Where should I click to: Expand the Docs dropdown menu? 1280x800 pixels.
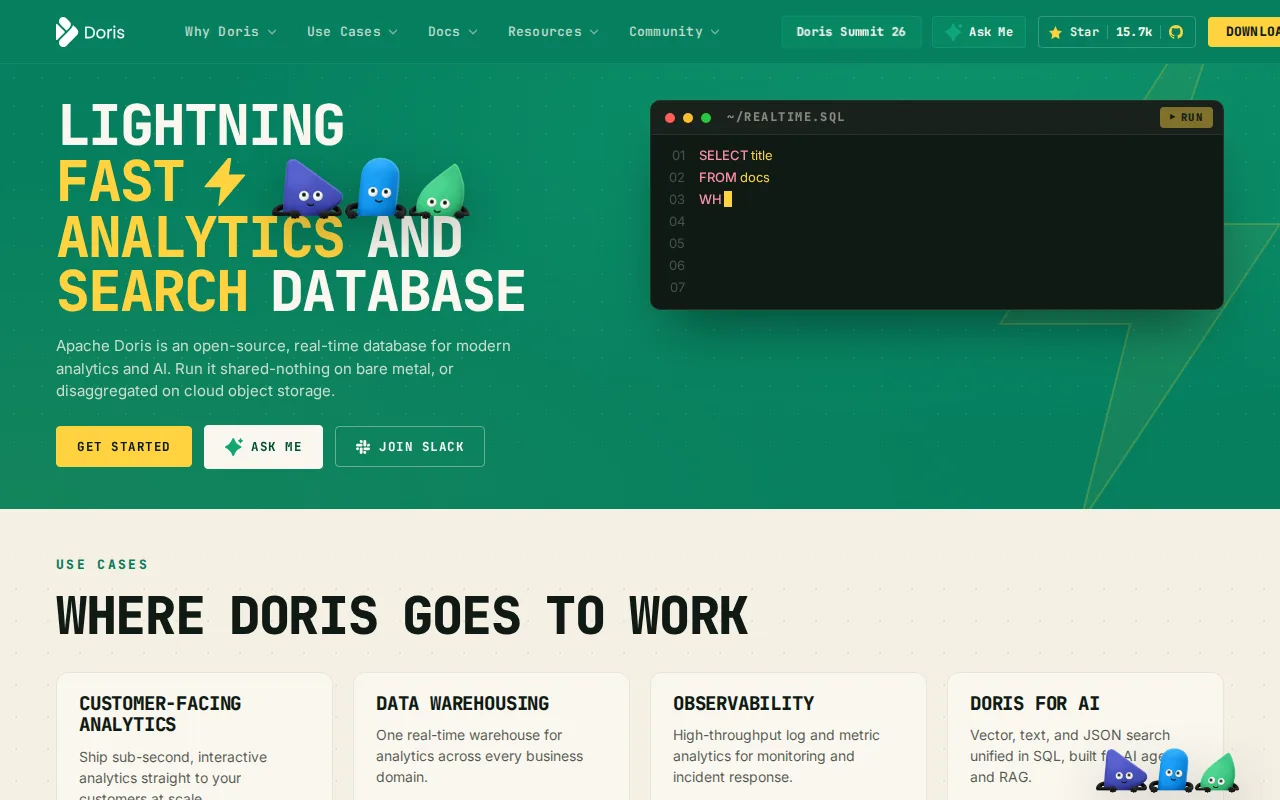pos(453,32)
